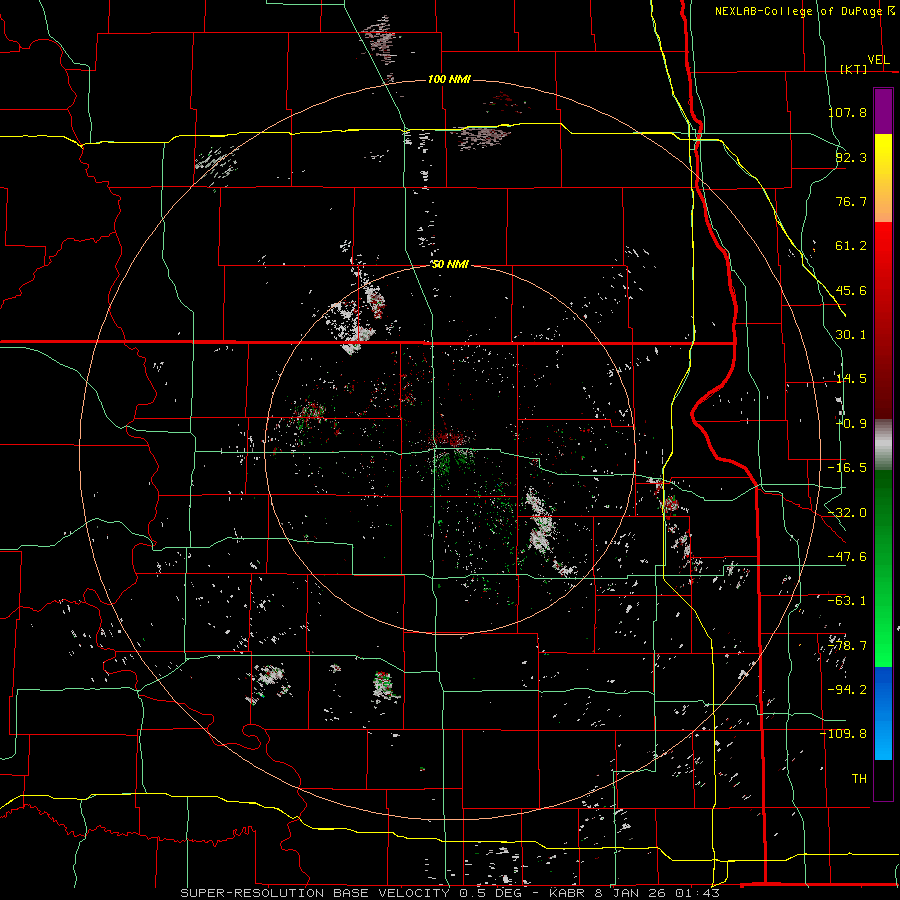Click the gray near-zero velocity scale segment
900x900 pixels.
(883, 445)
